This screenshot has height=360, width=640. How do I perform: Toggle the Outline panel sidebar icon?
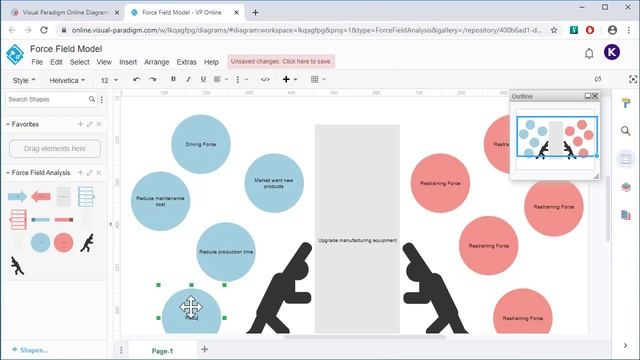point(626,159)
